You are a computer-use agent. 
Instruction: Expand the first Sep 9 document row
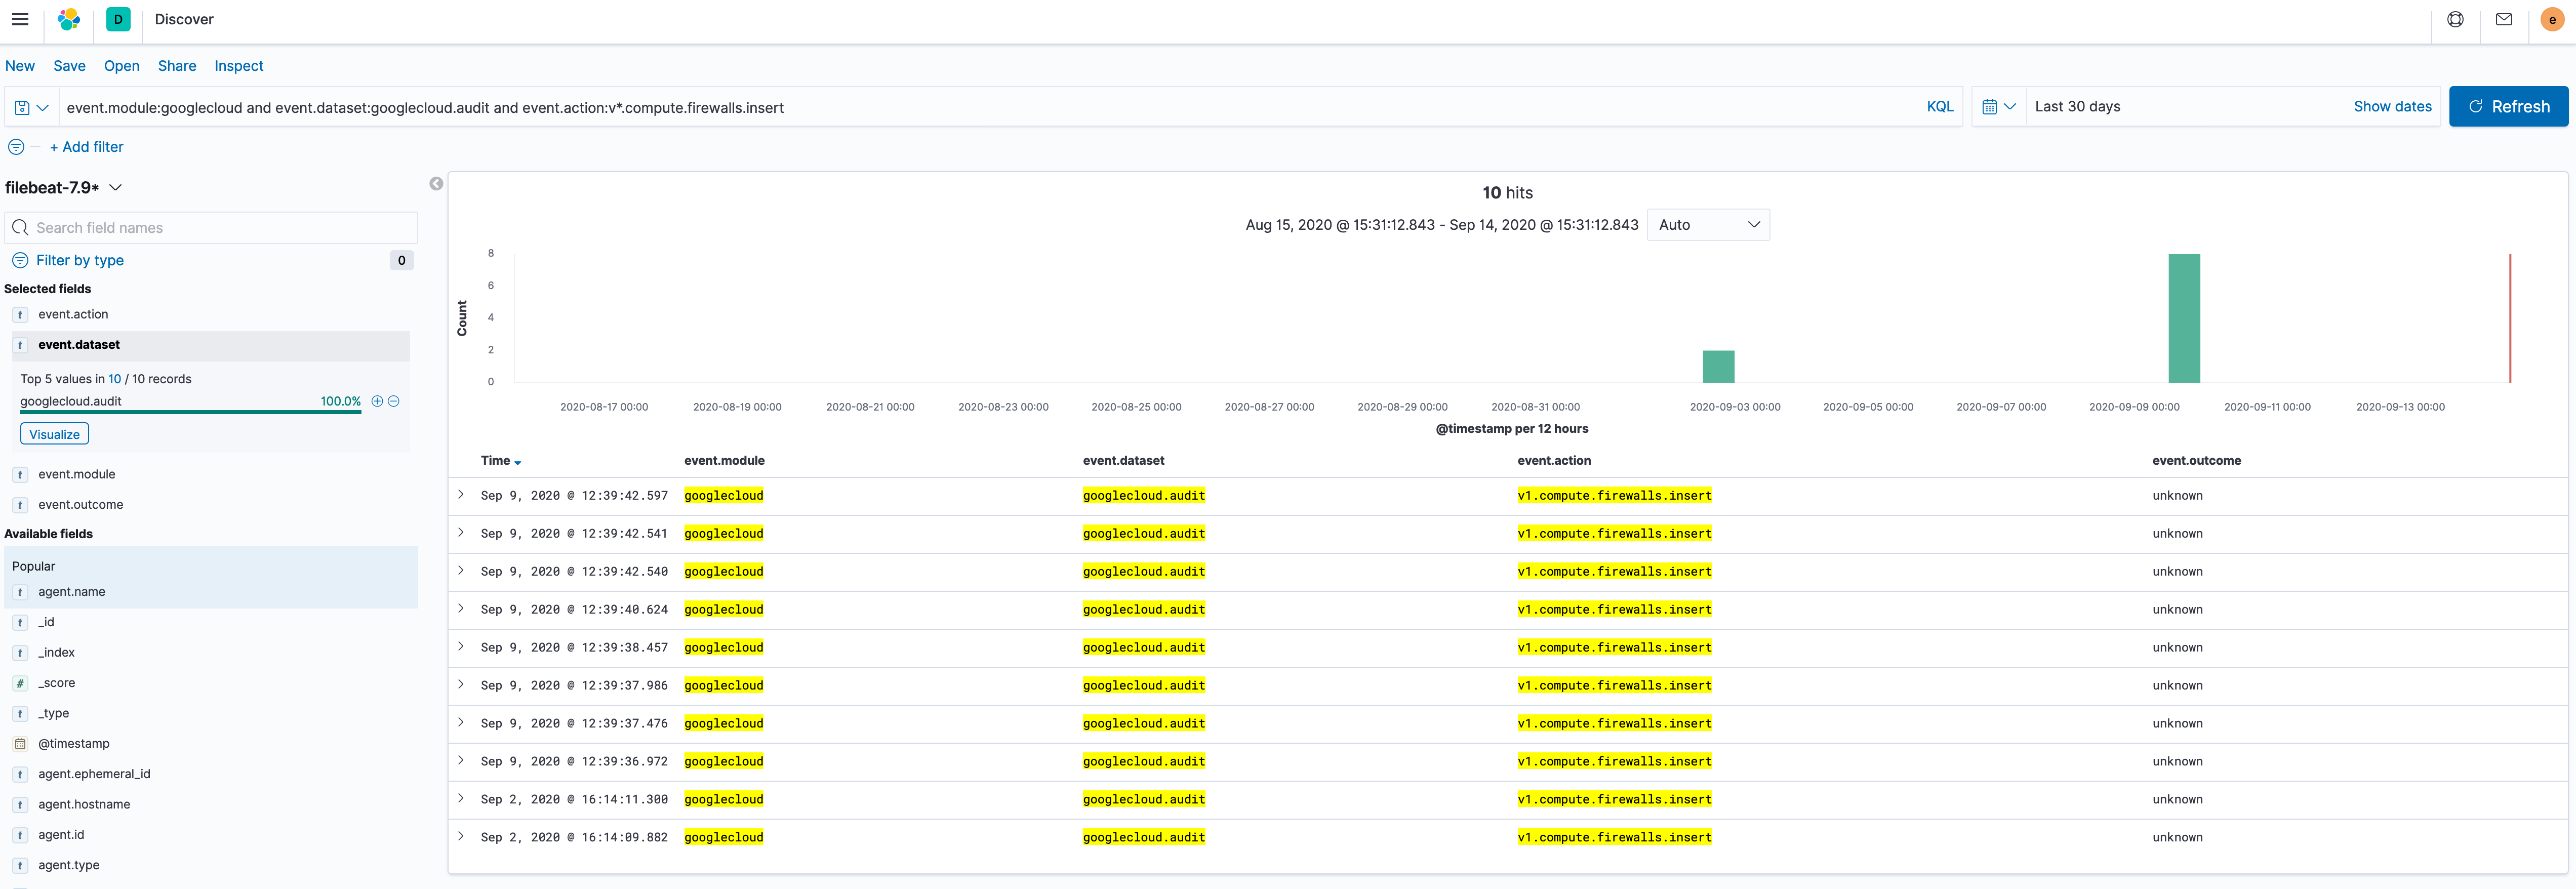[461, 494]
